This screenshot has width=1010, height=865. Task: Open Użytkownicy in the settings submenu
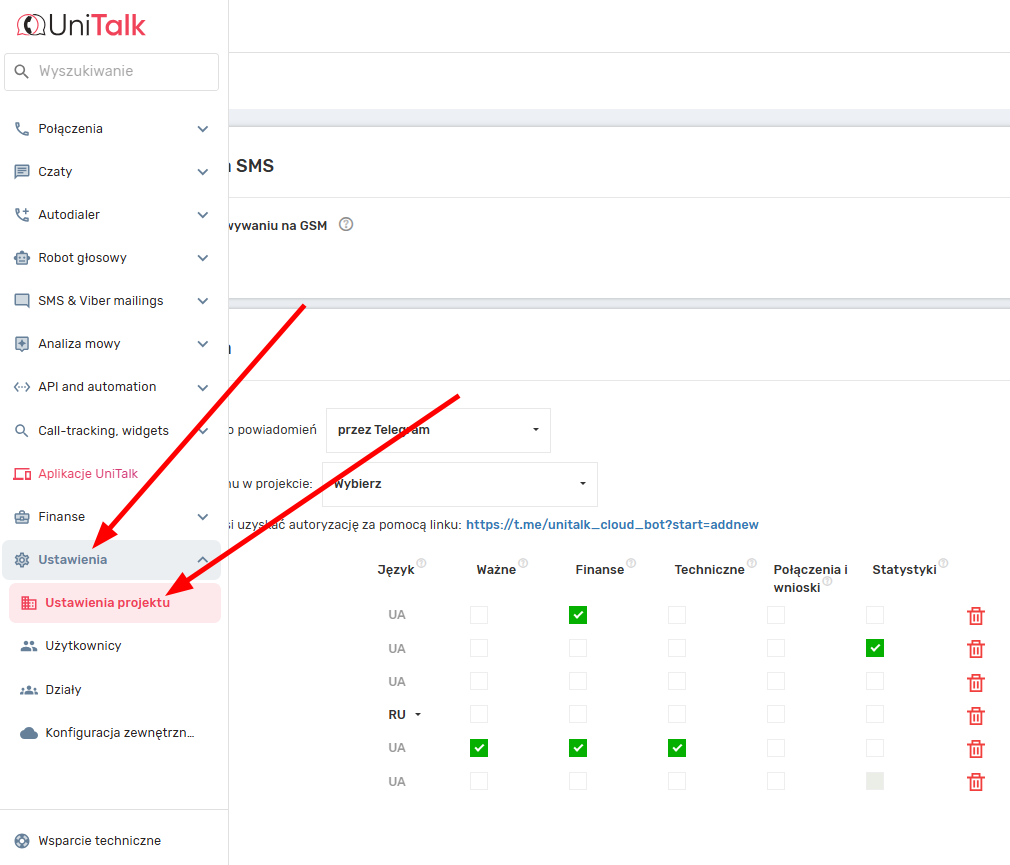83,646
